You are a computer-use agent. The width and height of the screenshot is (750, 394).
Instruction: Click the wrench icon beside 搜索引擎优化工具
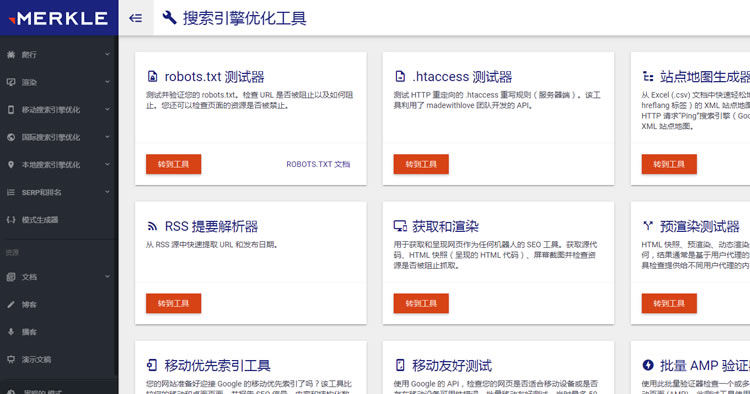(x=169, y=18)
